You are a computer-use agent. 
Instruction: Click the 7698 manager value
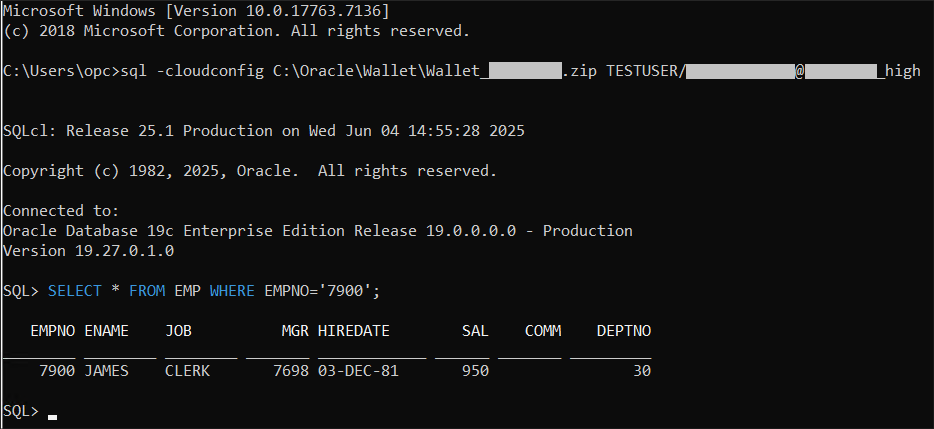point(291,371)
